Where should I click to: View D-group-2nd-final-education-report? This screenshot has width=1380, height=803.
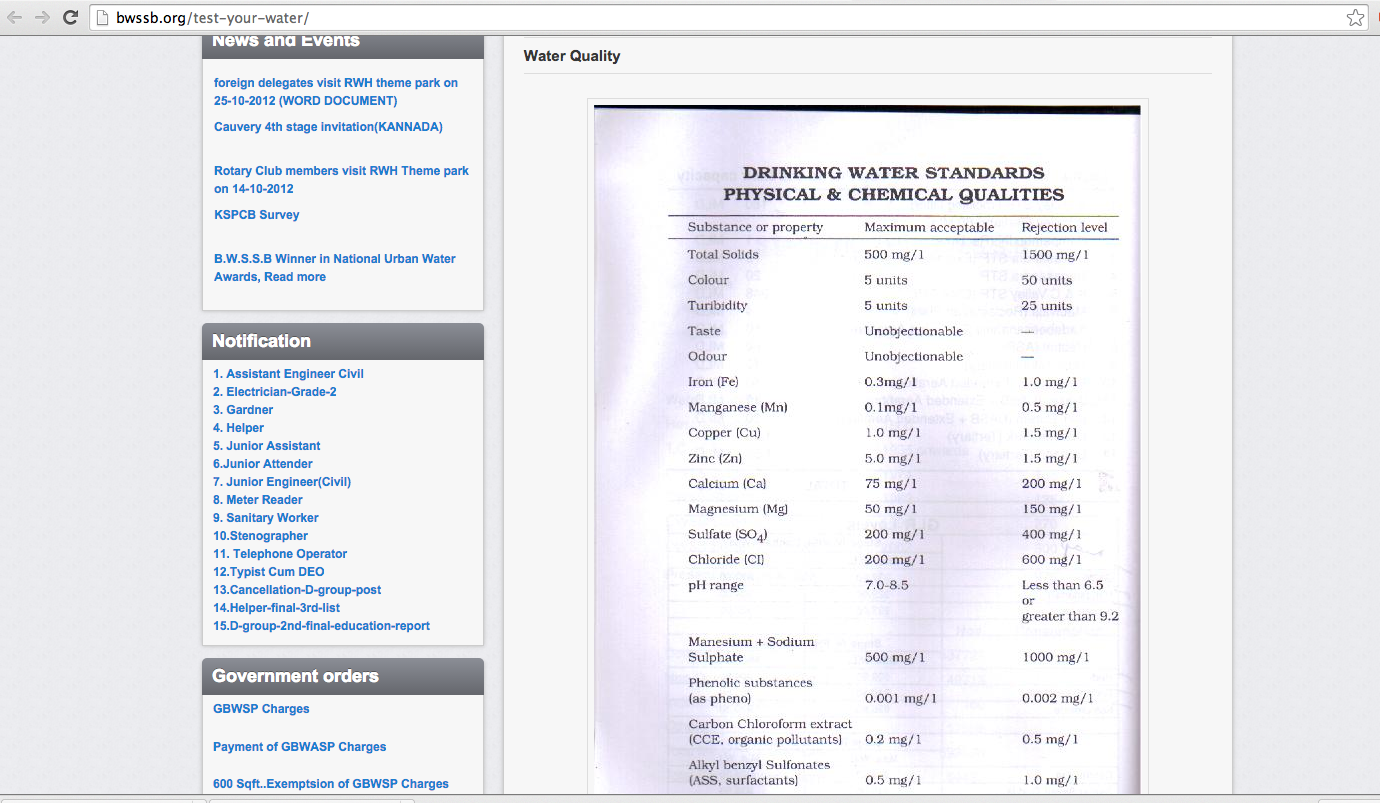[321, 626]
